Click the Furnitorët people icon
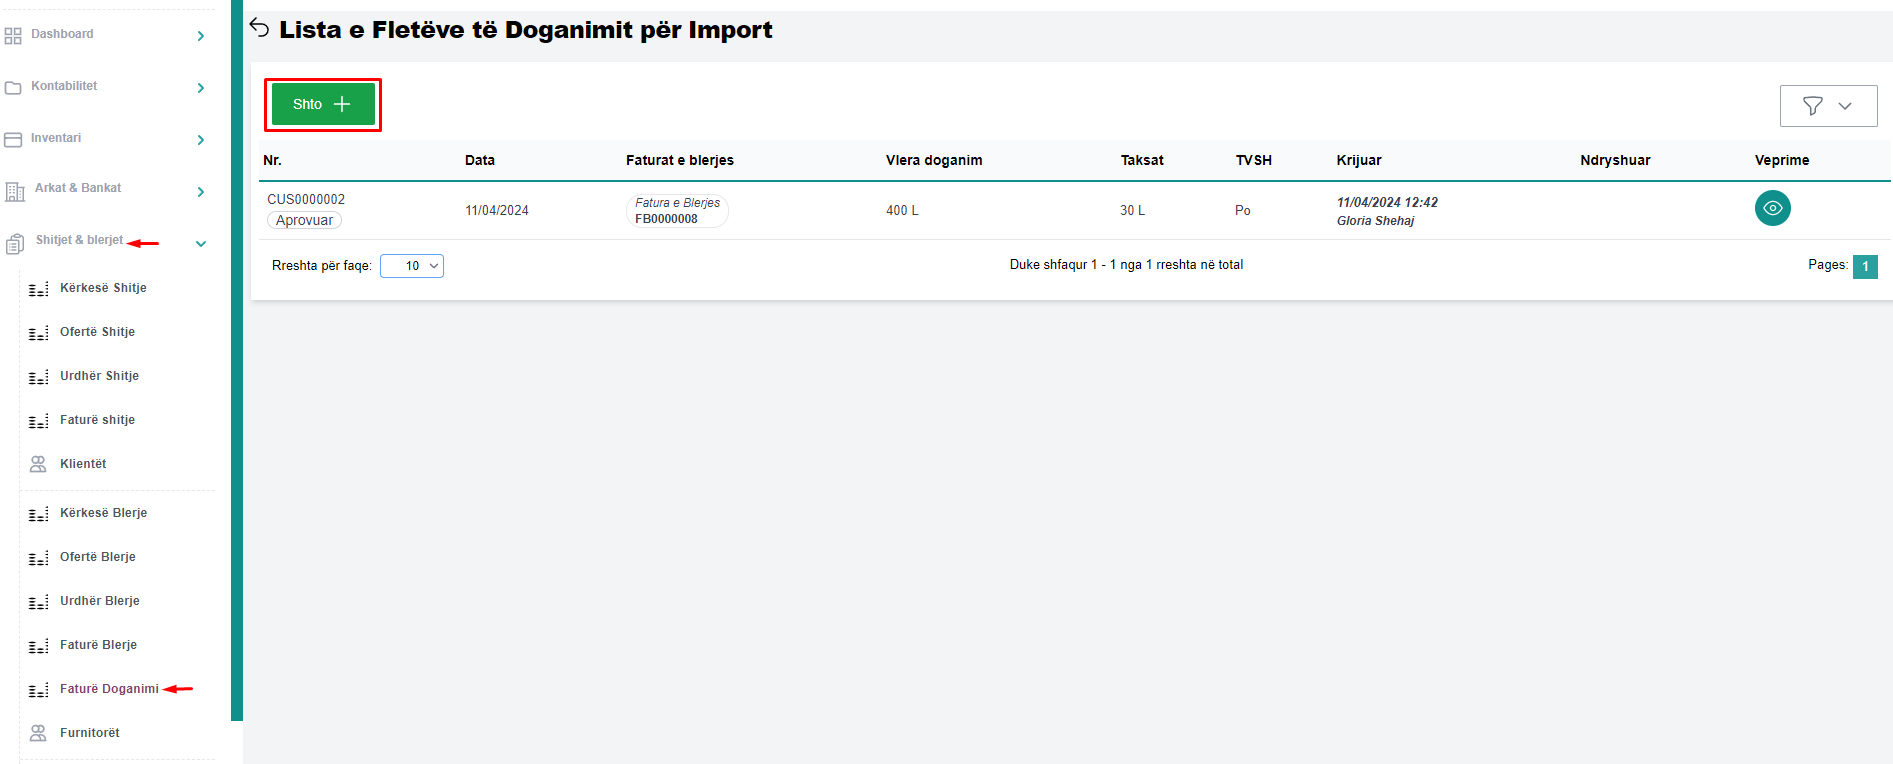The width and height of the screenshot is (1893, 764). [x=38, y=733]
